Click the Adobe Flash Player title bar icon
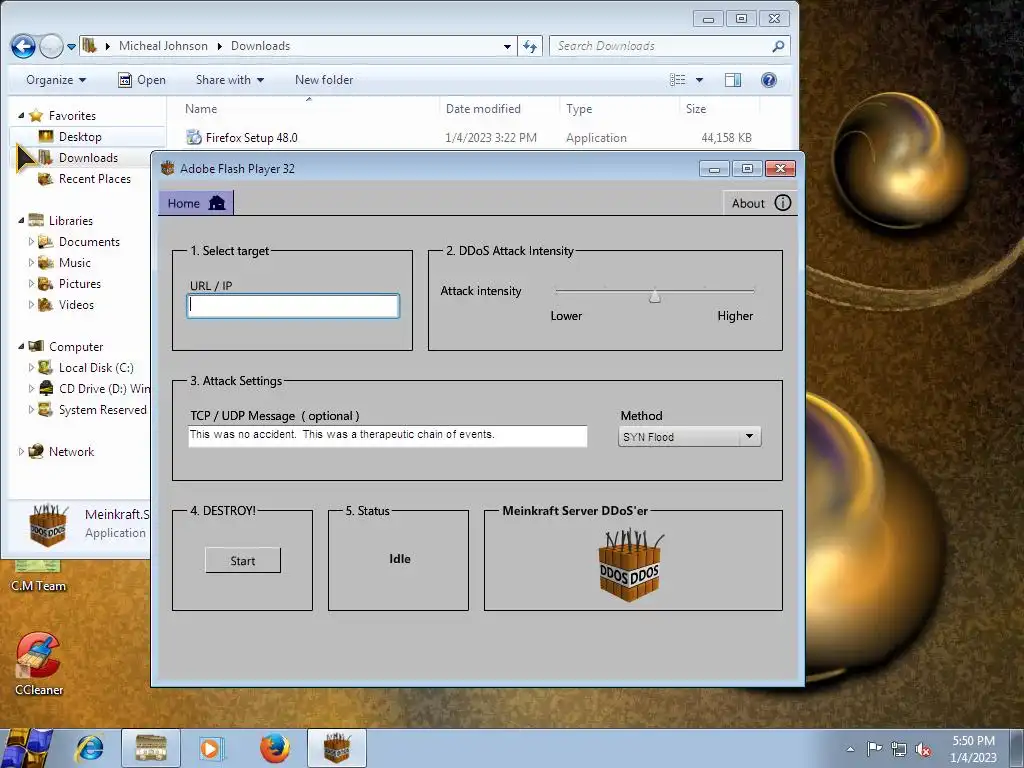 click(168, 168)
